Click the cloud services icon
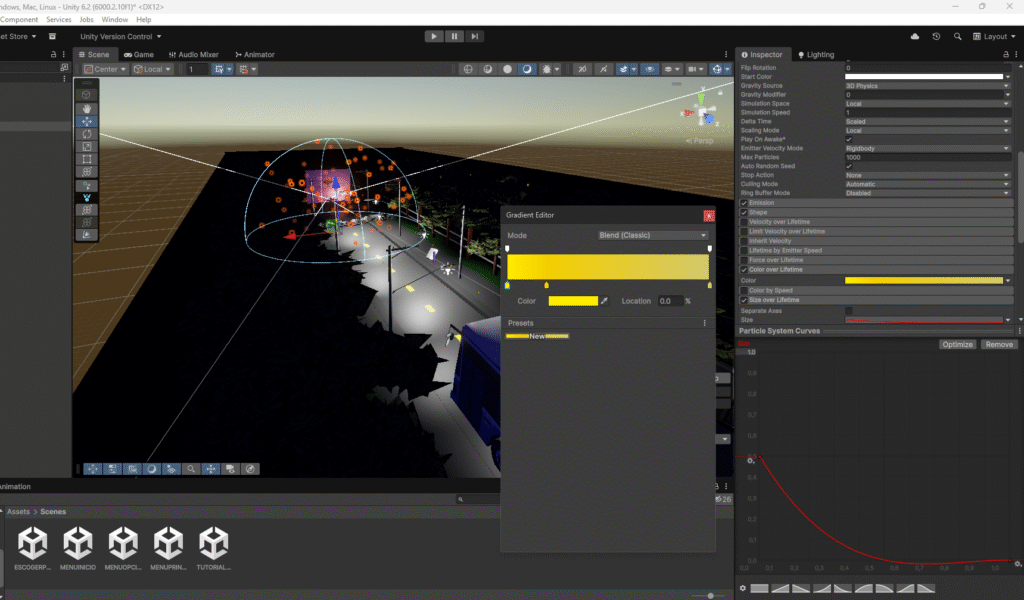Viewport: 1024px width, 600px height. (914, 36)
